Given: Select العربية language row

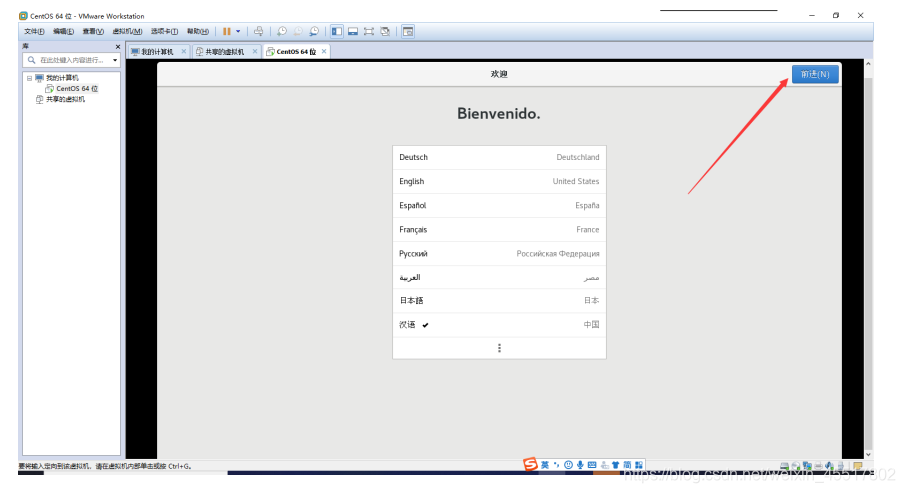Looking at the screenshot, I should 499,278.
